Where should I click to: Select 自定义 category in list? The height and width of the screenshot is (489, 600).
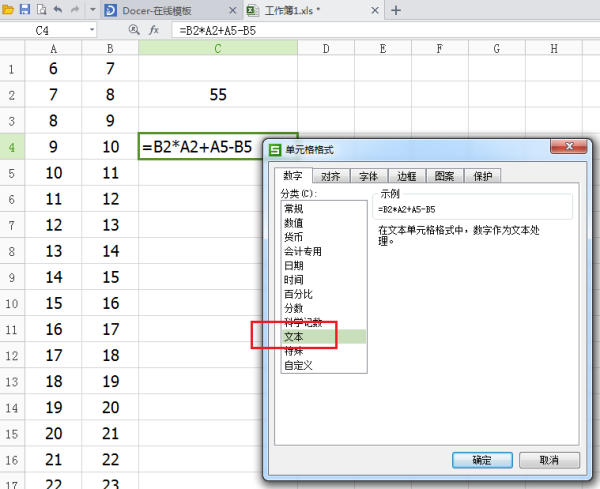point(324,365)
